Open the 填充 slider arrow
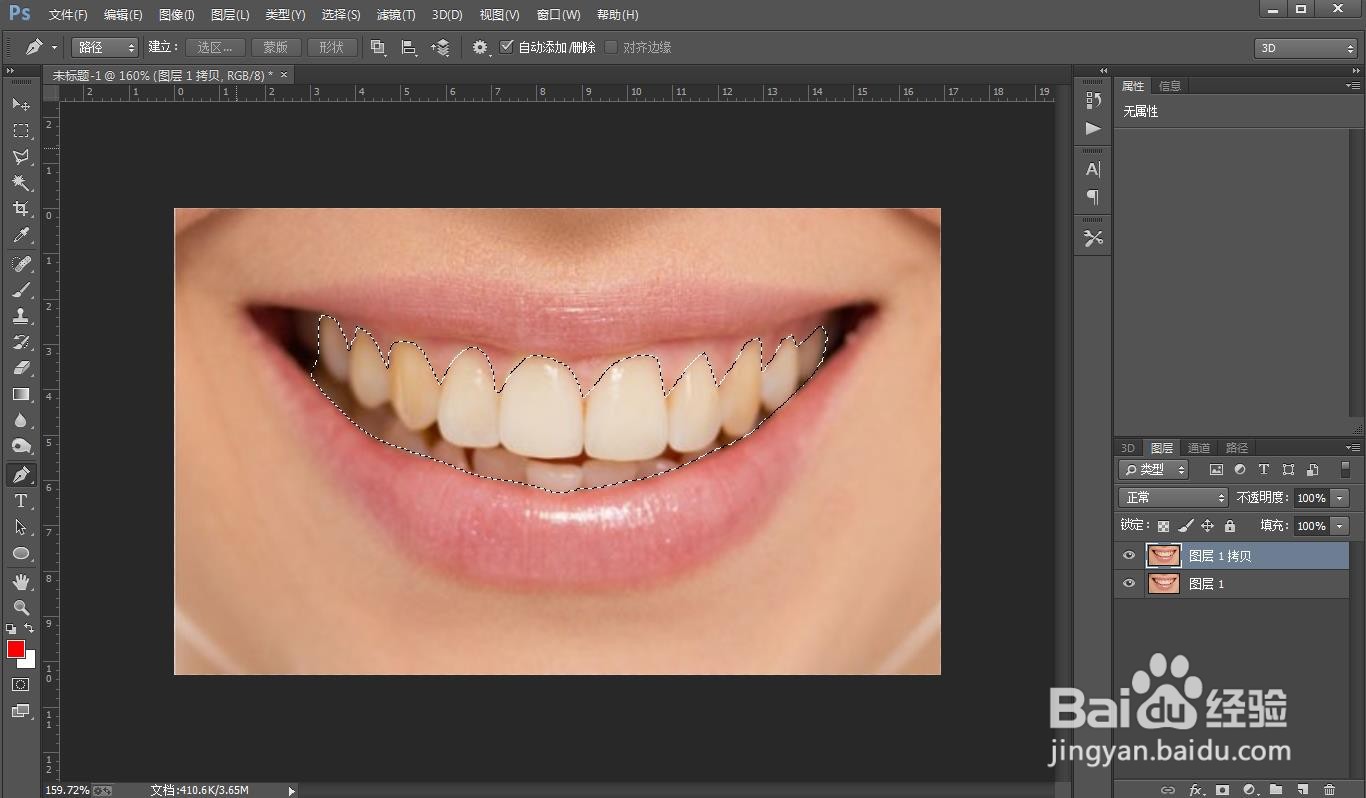The height and width of the screenshot is (798, 1366). click(x=1340, y=526)
